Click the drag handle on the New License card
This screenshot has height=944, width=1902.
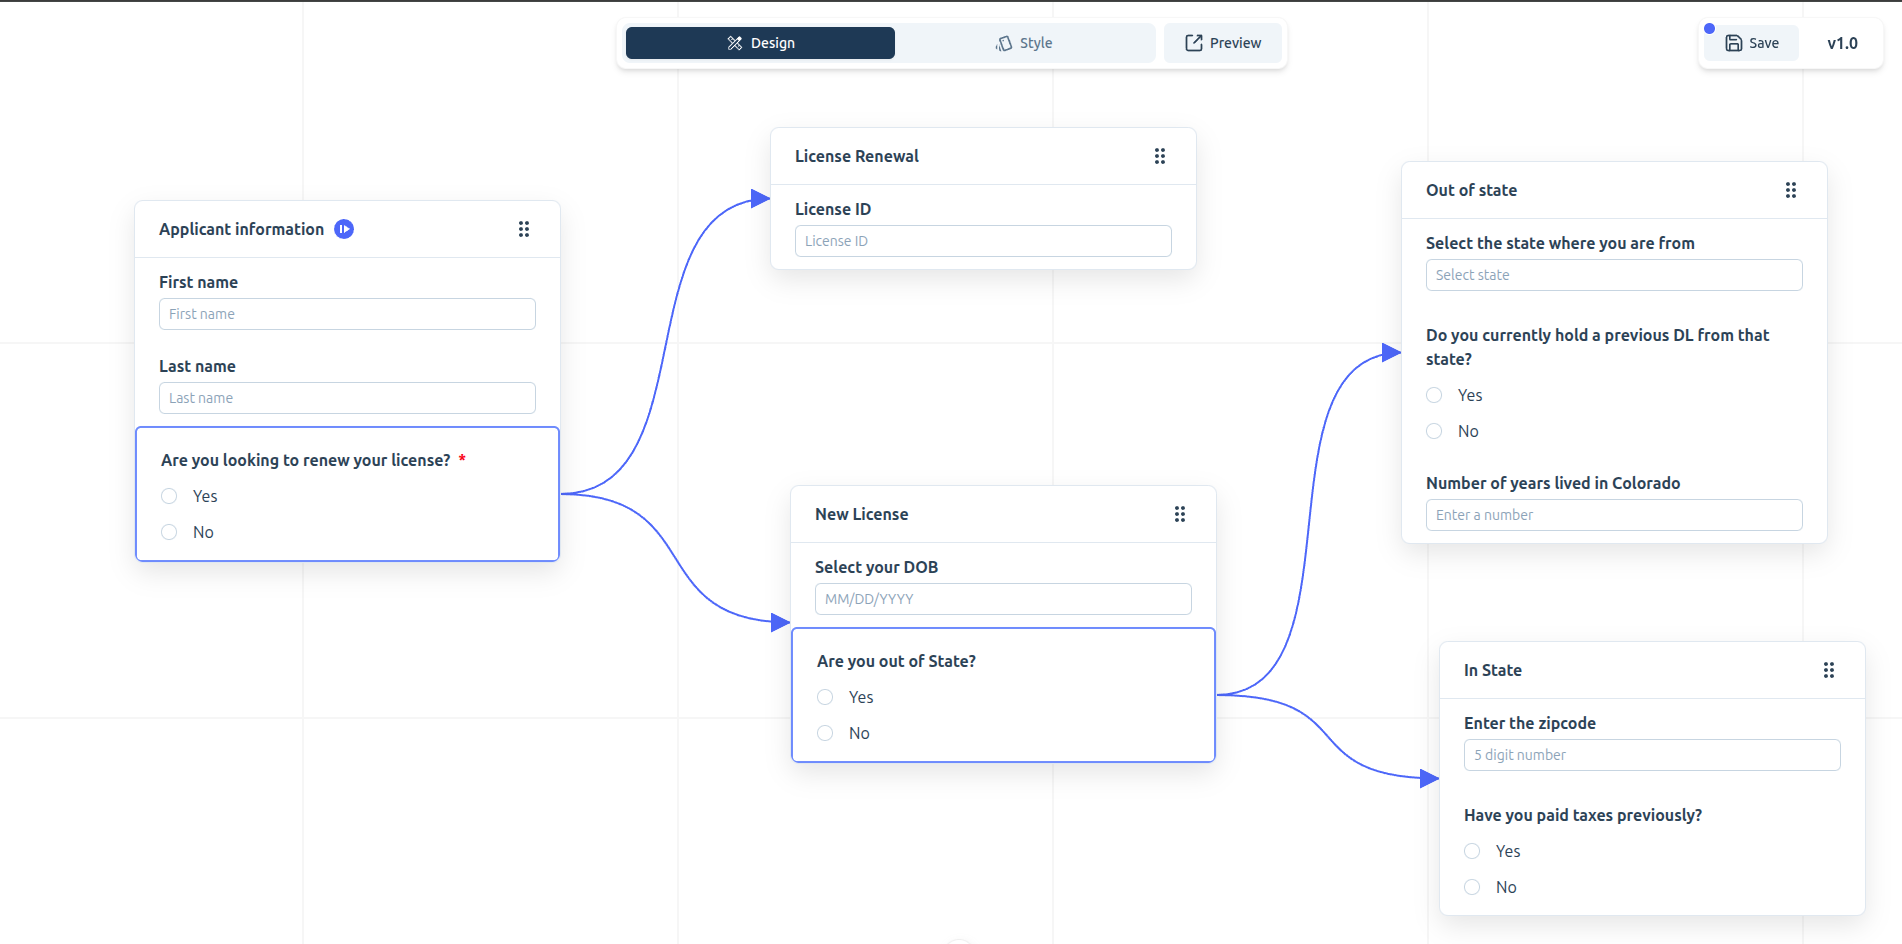[x=1180, y=514]
